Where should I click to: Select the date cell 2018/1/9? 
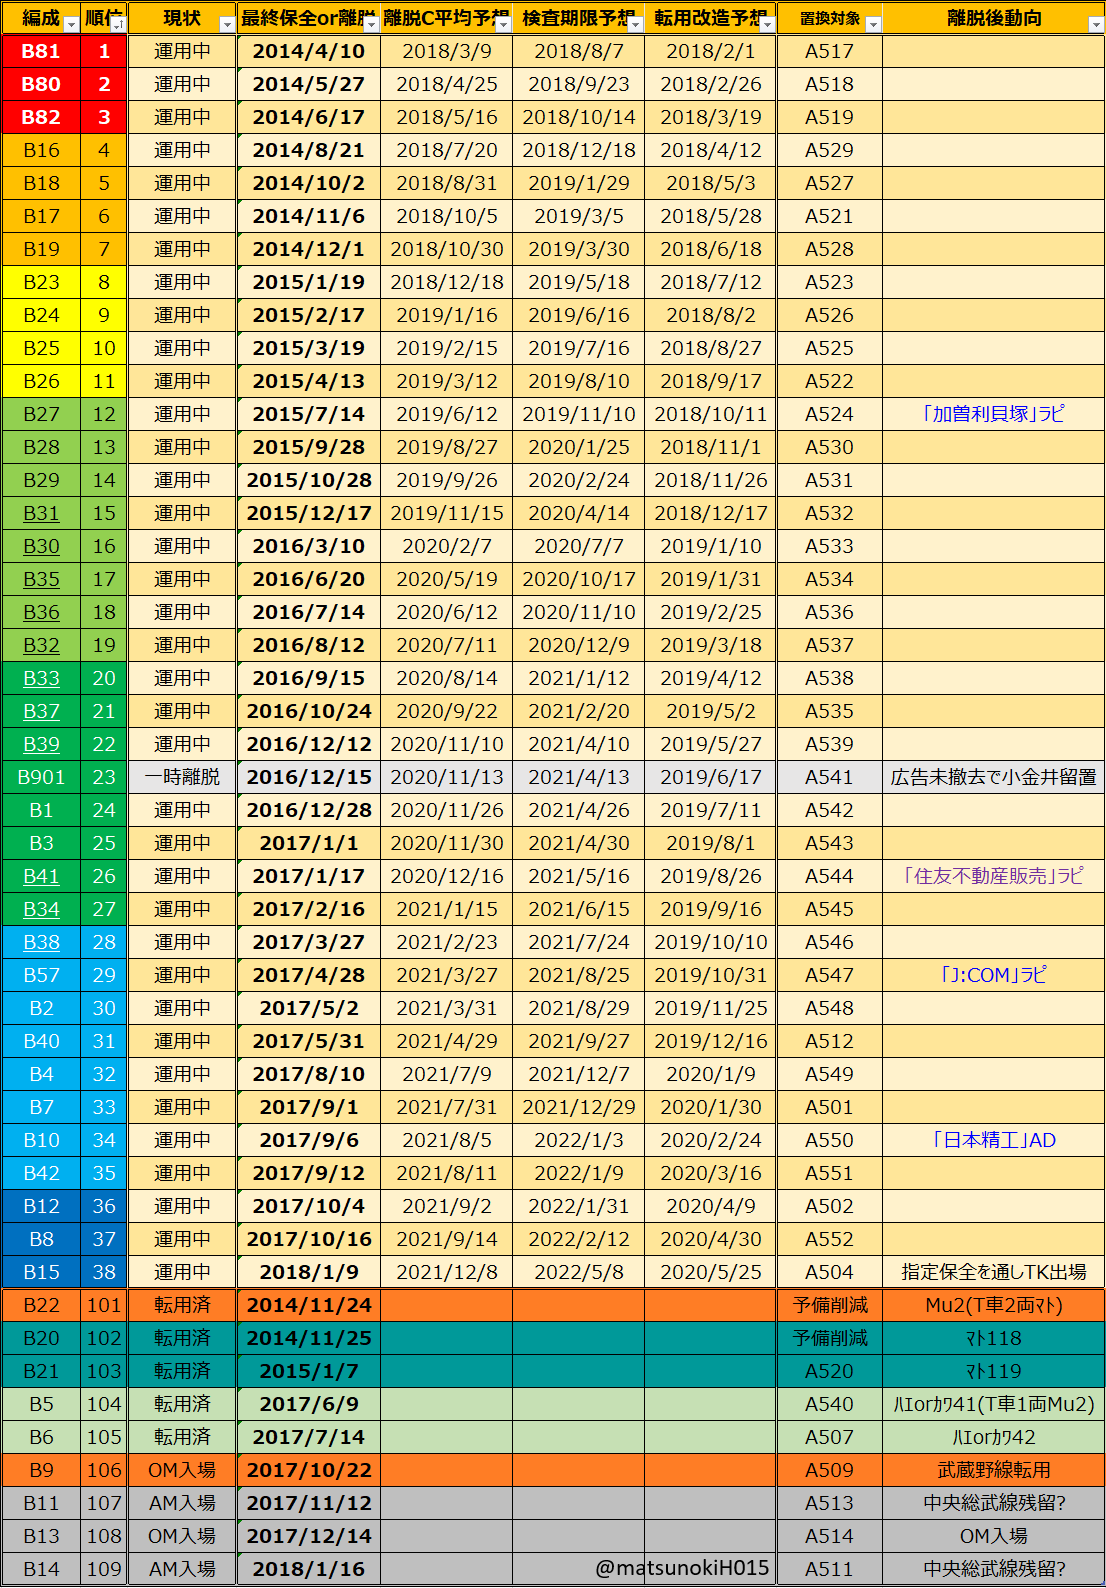click(309, 1272)
